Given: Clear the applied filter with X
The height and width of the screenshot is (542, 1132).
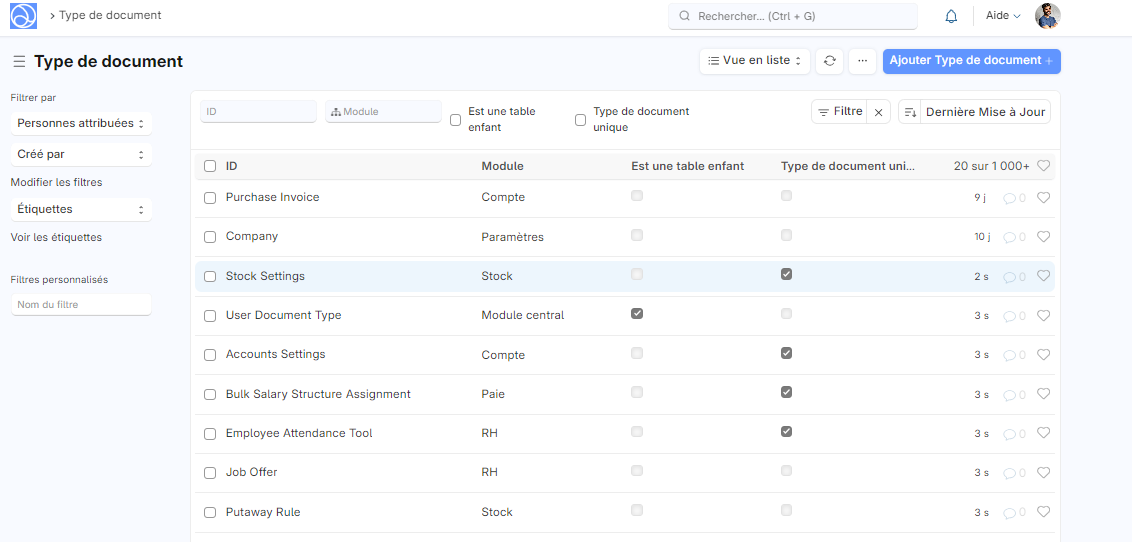Looking at the screenshot, I should (x=878, y=113).
